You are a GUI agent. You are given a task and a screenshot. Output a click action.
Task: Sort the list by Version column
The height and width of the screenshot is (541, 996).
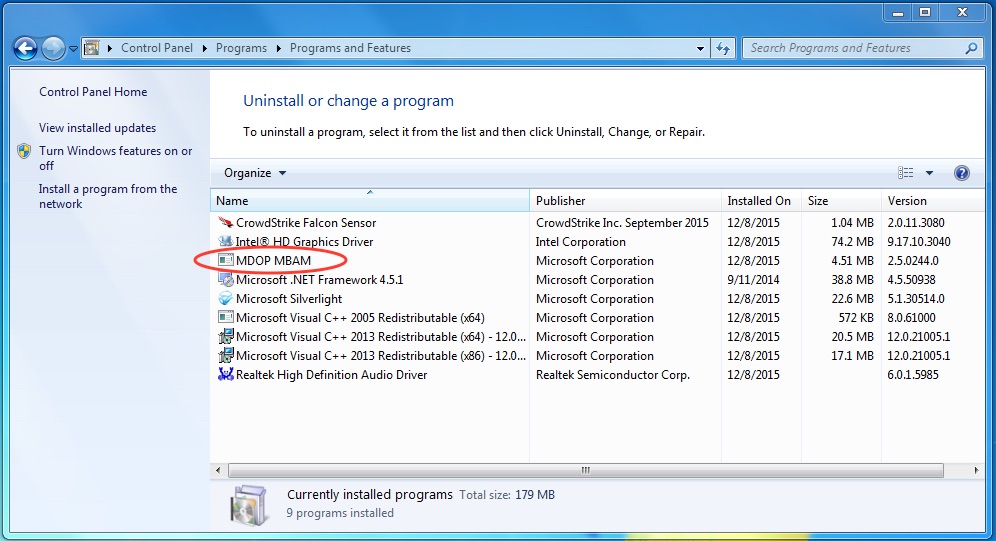tap(932, 201)
